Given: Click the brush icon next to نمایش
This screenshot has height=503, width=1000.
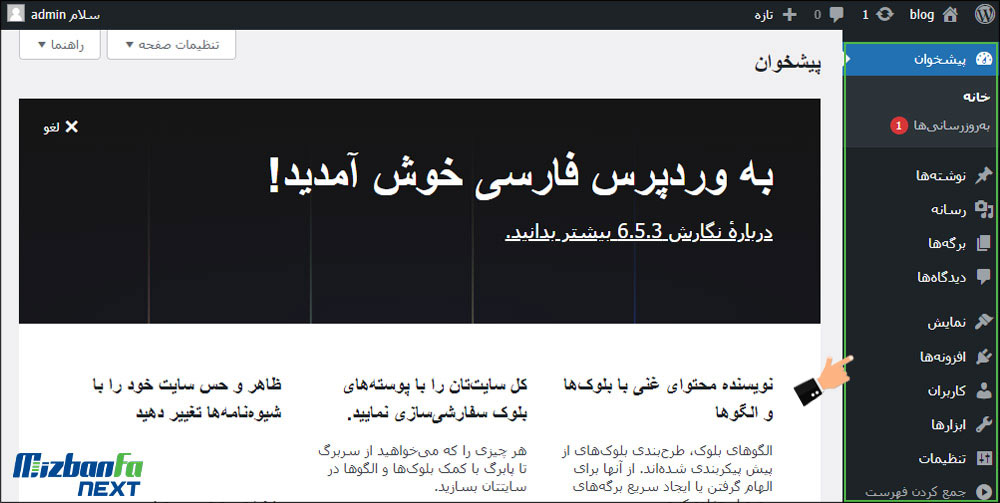Looking at the screenshot, I should point(984,321).
